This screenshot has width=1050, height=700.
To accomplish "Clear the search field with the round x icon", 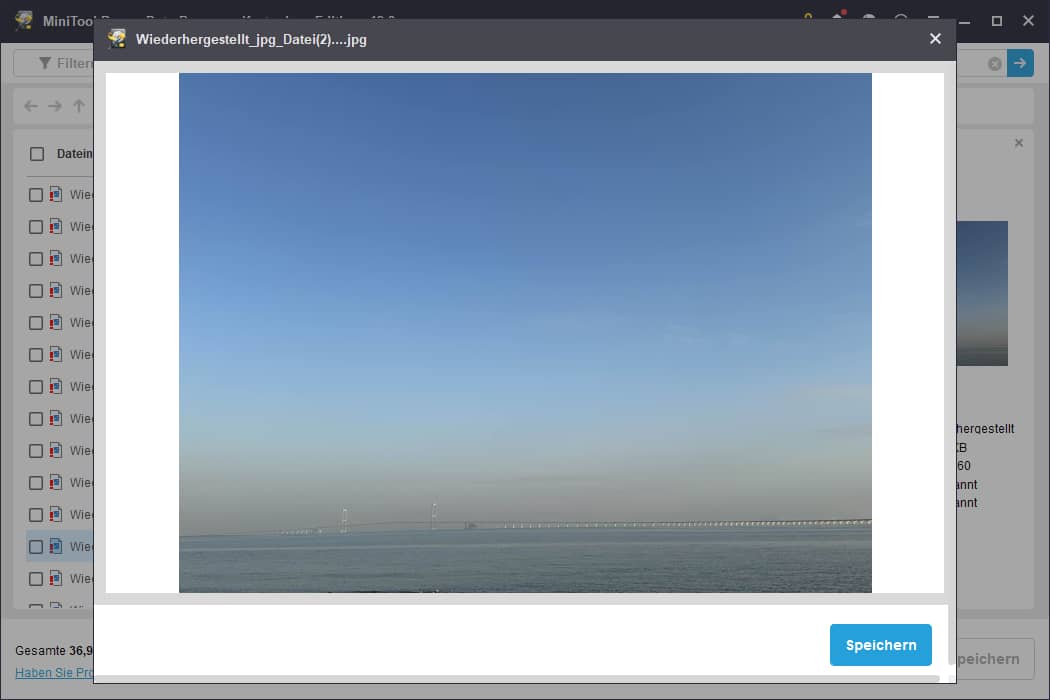I will (994, 64).
